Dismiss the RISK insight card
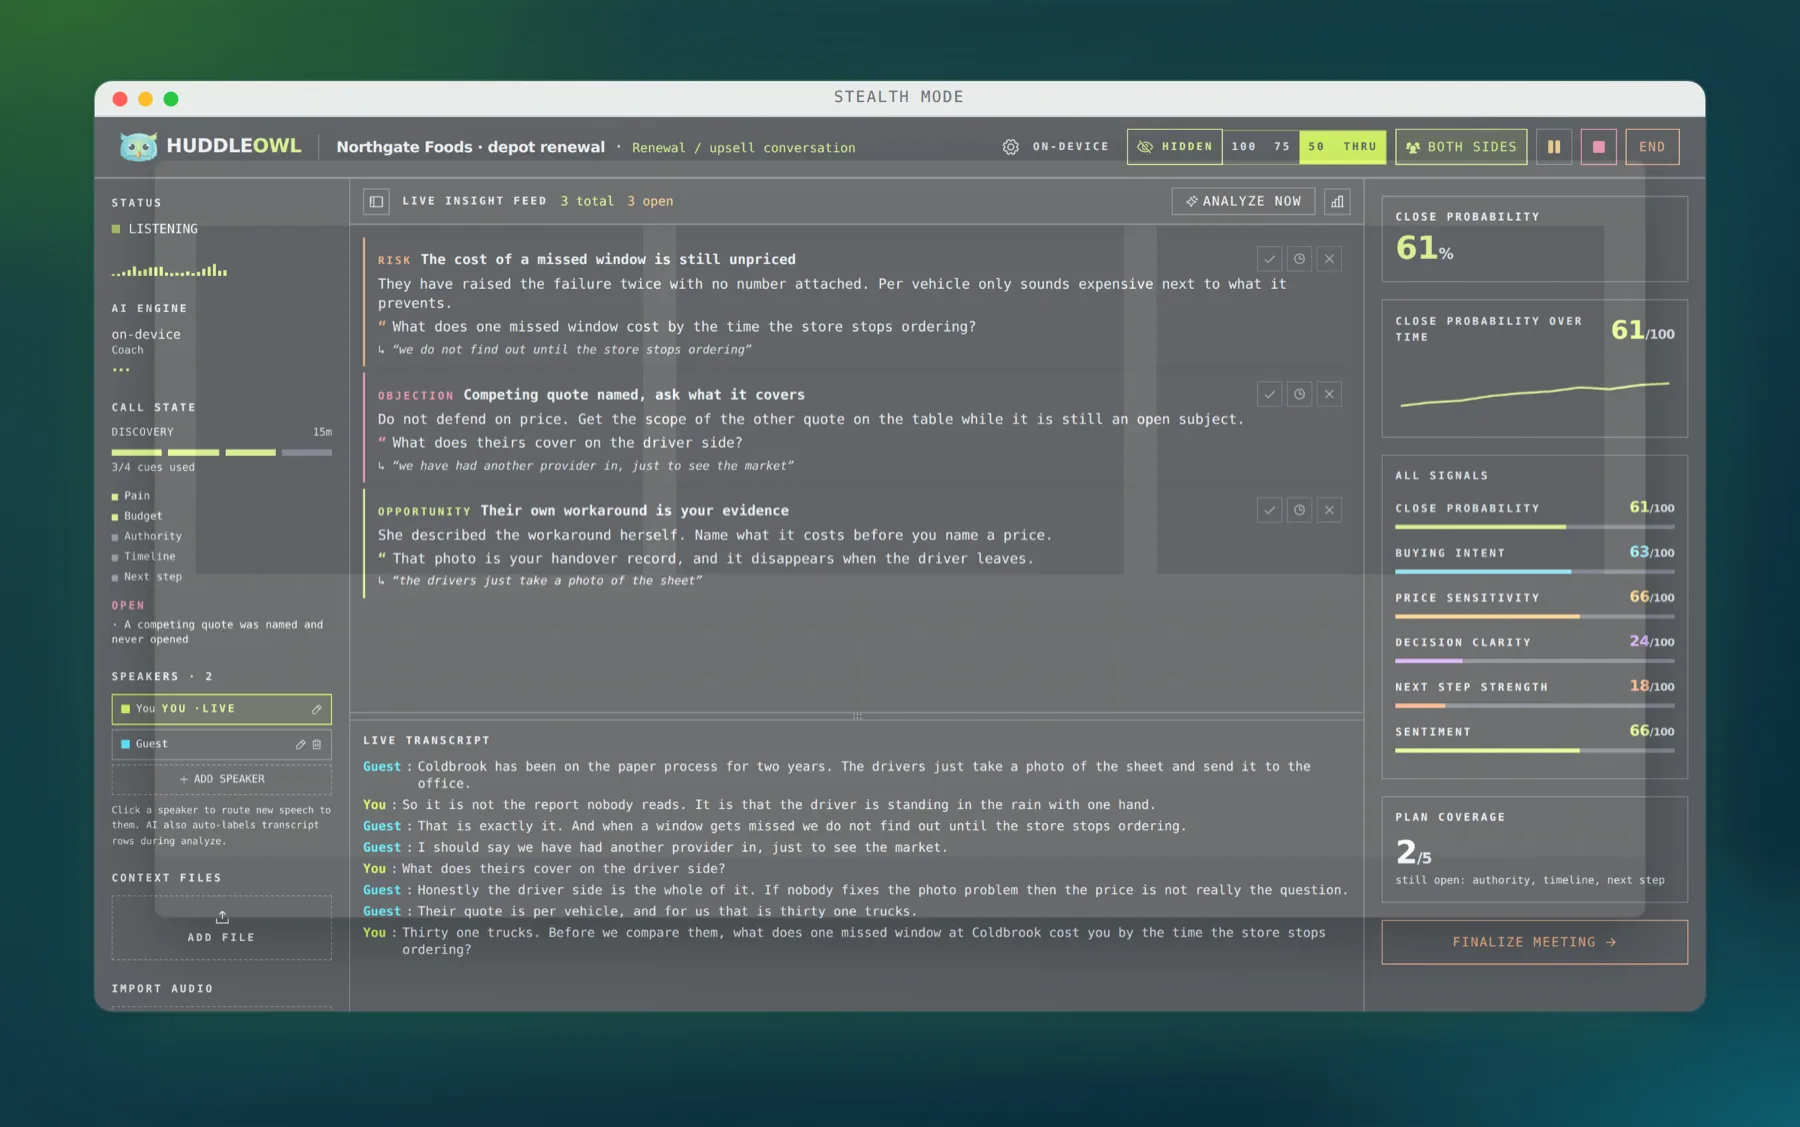 point(1329,259)
